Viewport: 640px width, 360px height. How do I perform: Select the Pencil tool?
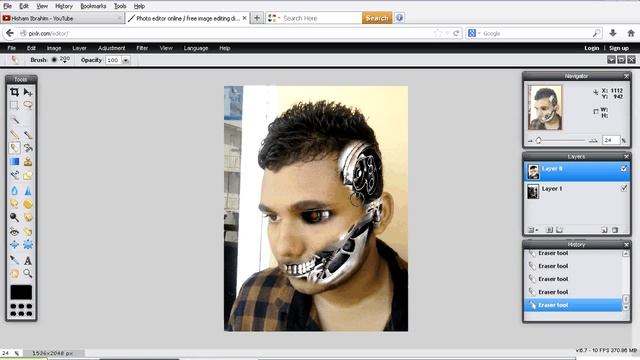click(x=14, y=134)
